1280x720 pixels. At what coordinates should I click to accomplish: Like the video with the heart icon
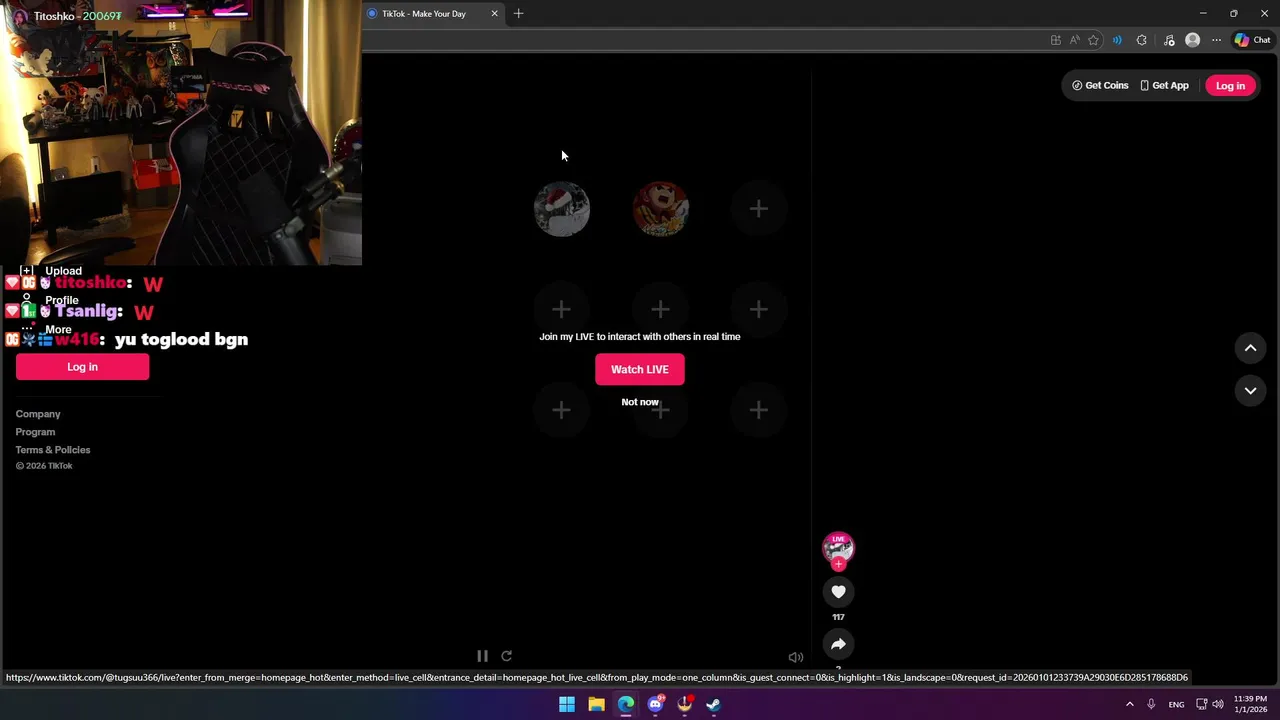click(x=838, y=592)
